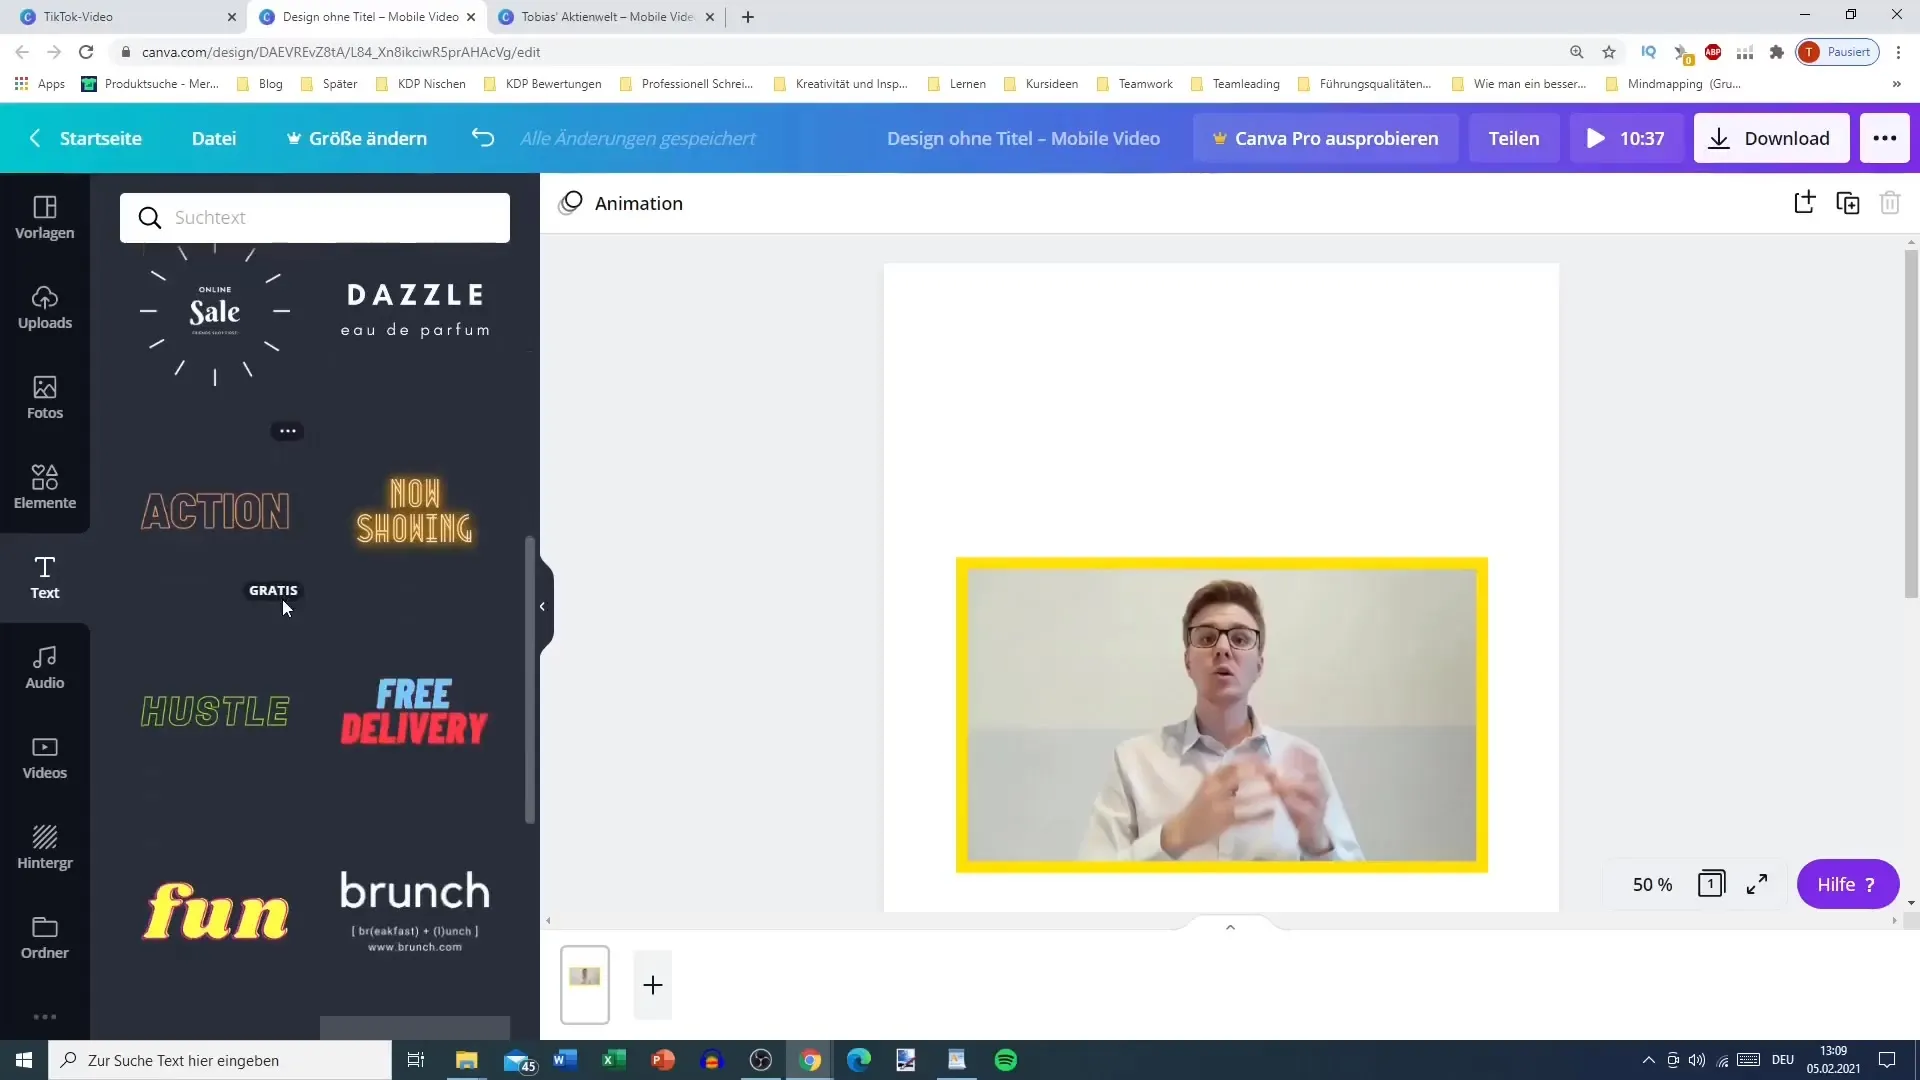Viewport: 1920px width, 1080px height.
Task: Show more sidebar options (three dots)
Action: pyautogui.click(x=45, y=1017)
